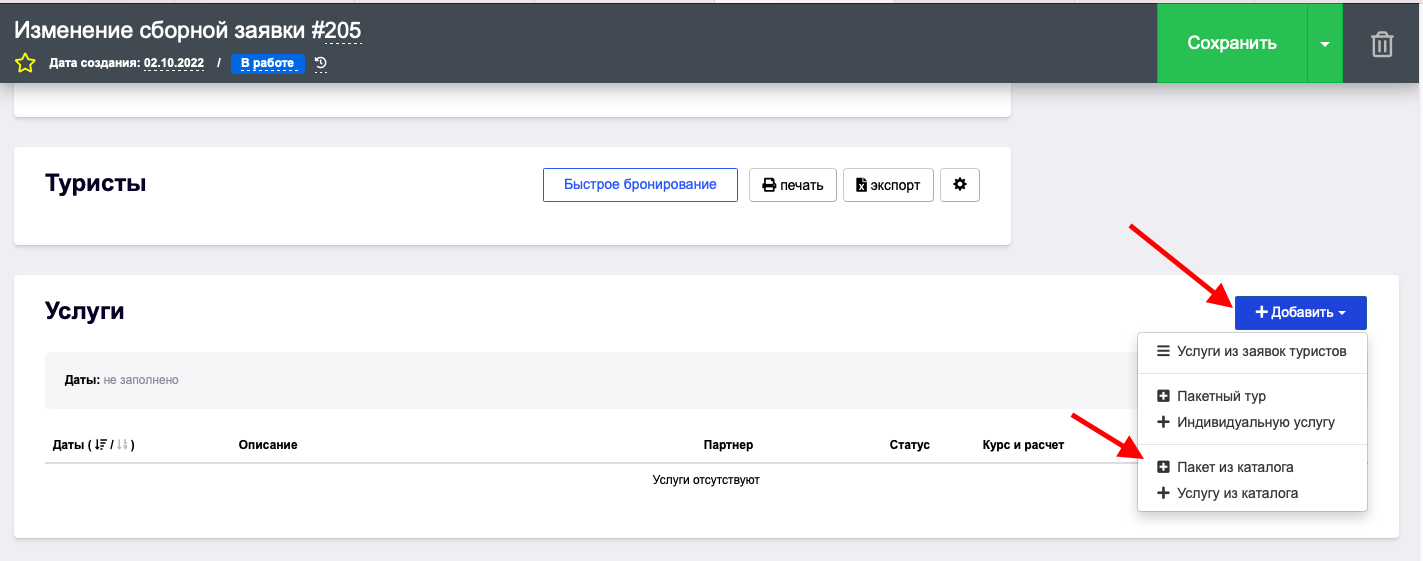The width and height of the screenshot is (1423, 561).
Task: Choose Индивидуальную услугу from the menu
Action: [1252, 422]
